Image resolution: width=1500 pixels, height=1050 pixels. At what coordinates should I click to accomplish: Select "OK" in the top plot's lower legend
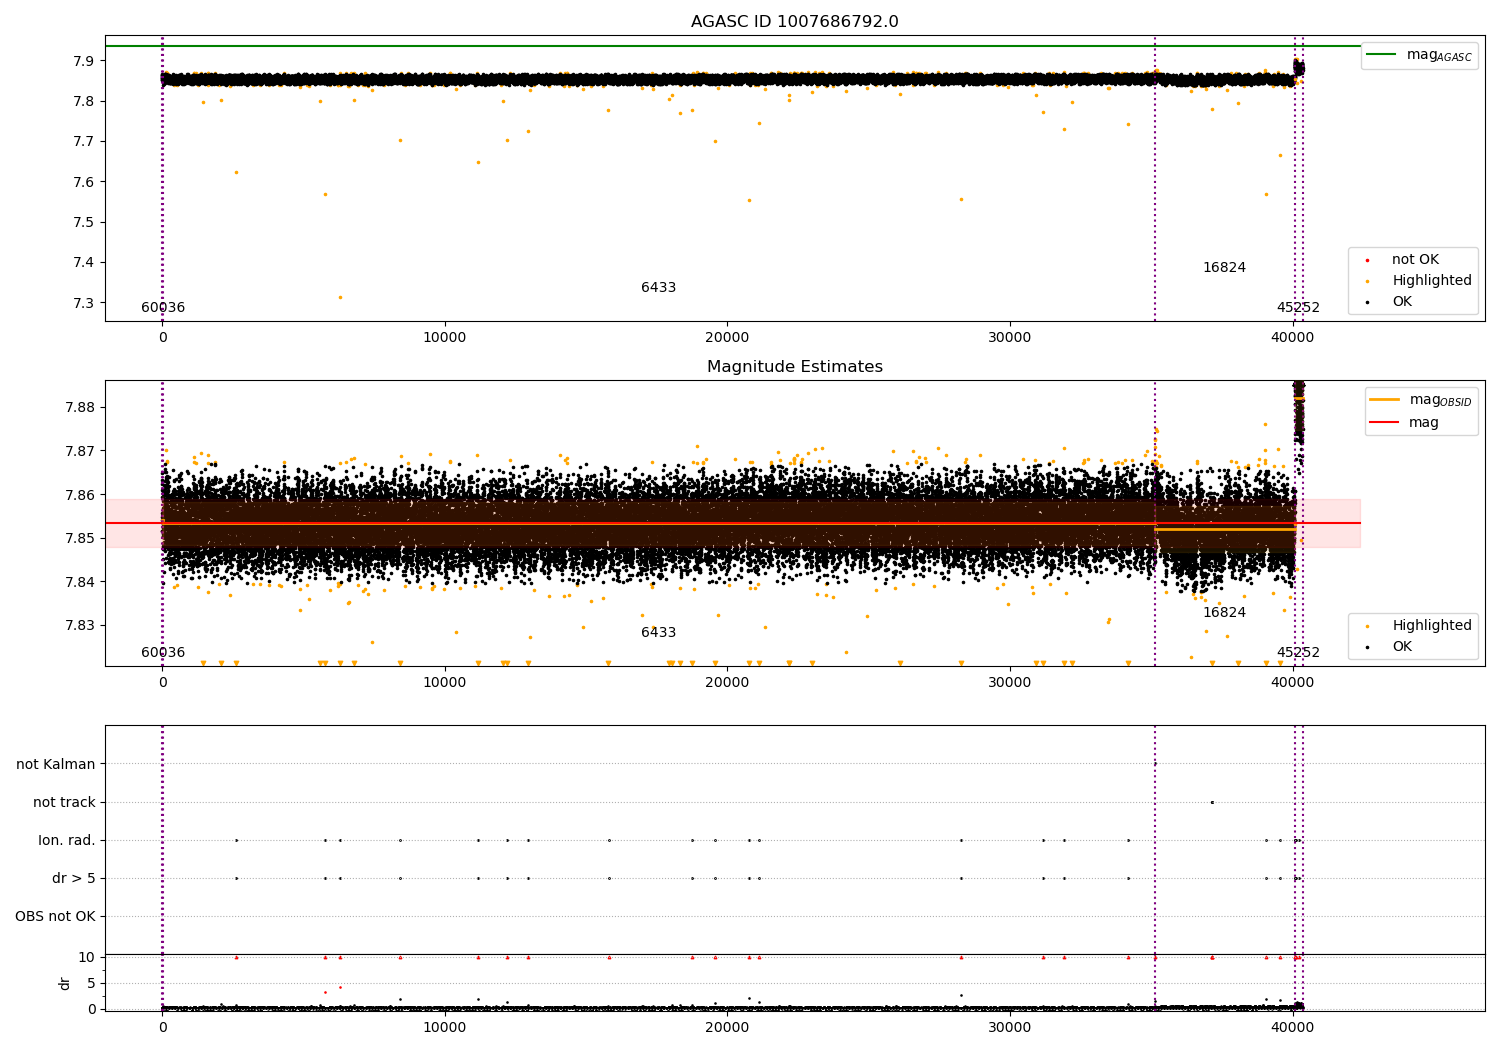coord(1402,302)
